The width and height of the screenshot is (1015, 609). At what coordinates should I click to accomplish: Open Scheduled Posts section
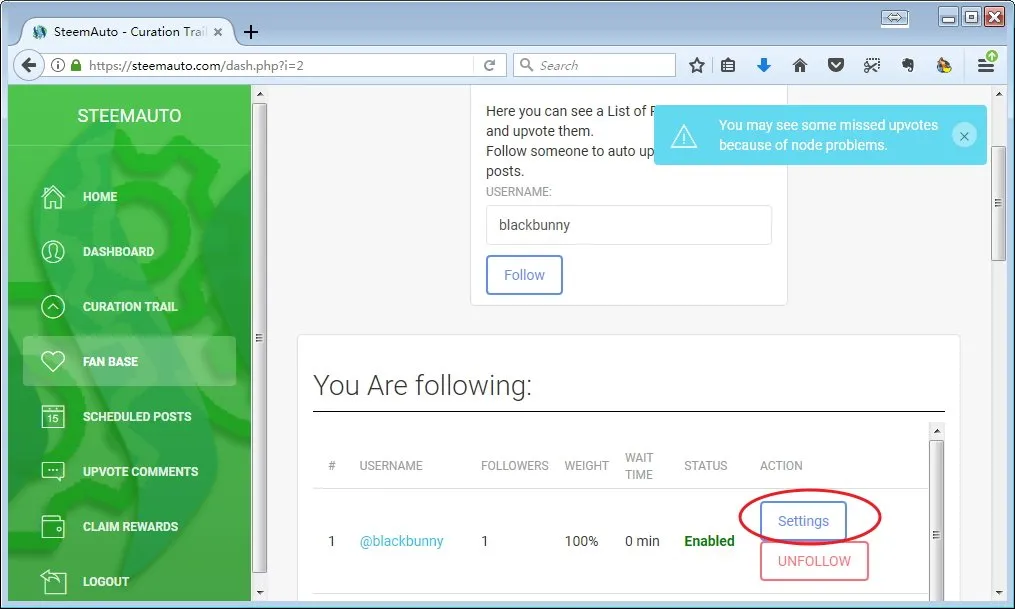coord(129,417)
